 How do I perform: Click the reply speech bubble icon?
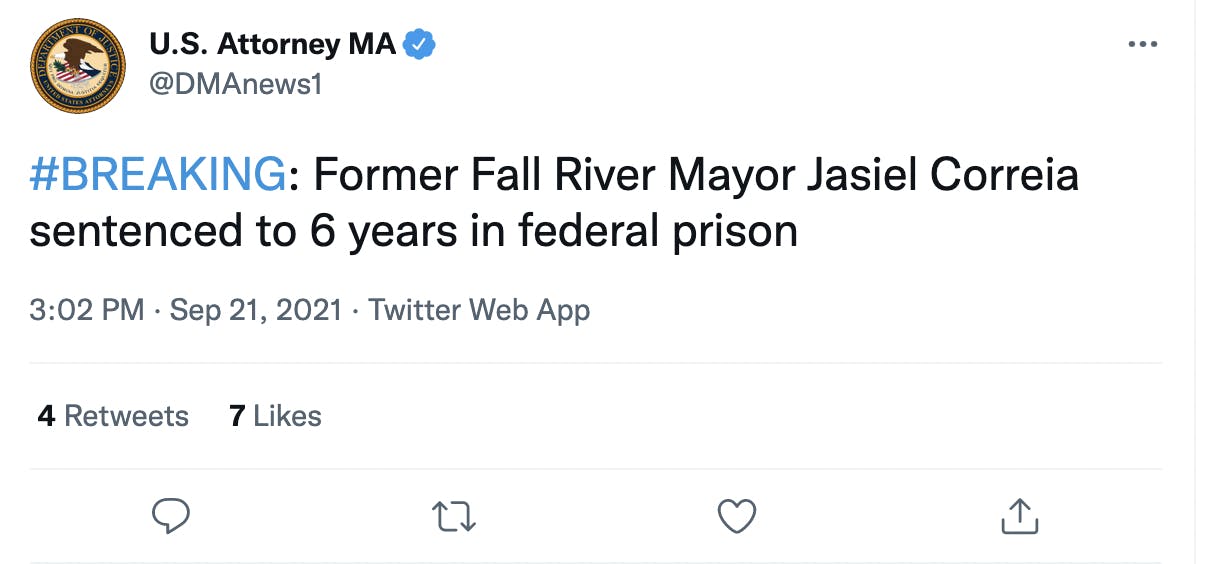170,516
